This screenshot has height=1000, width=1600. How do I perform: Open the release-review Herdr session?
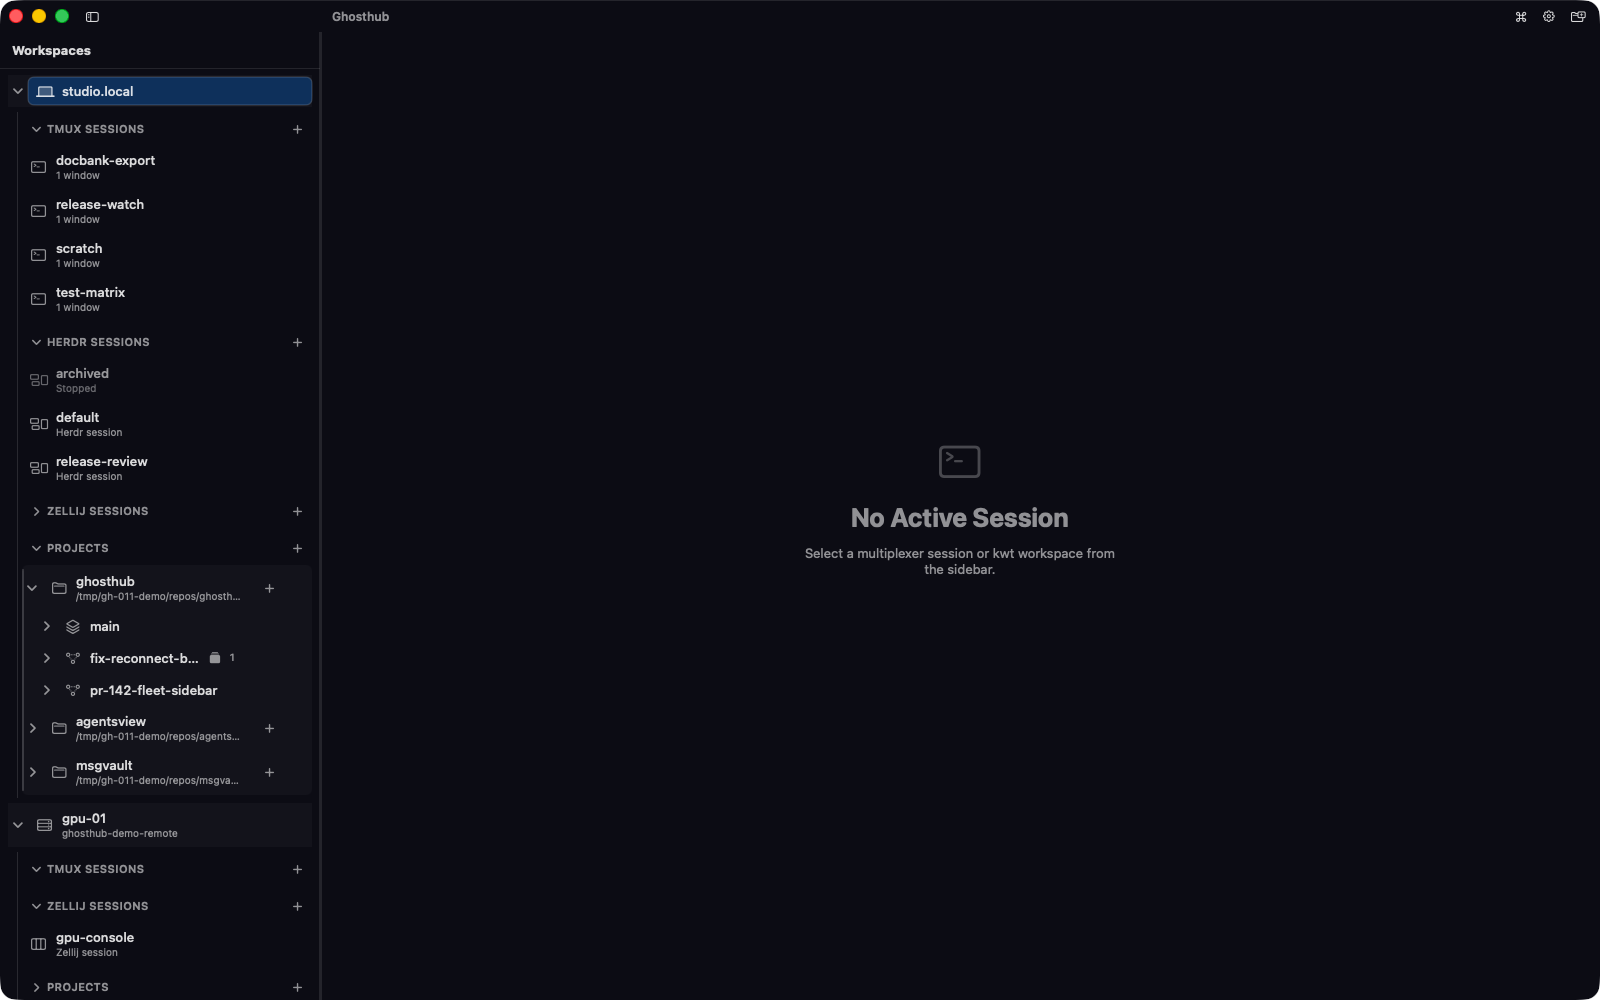(166, 468)
